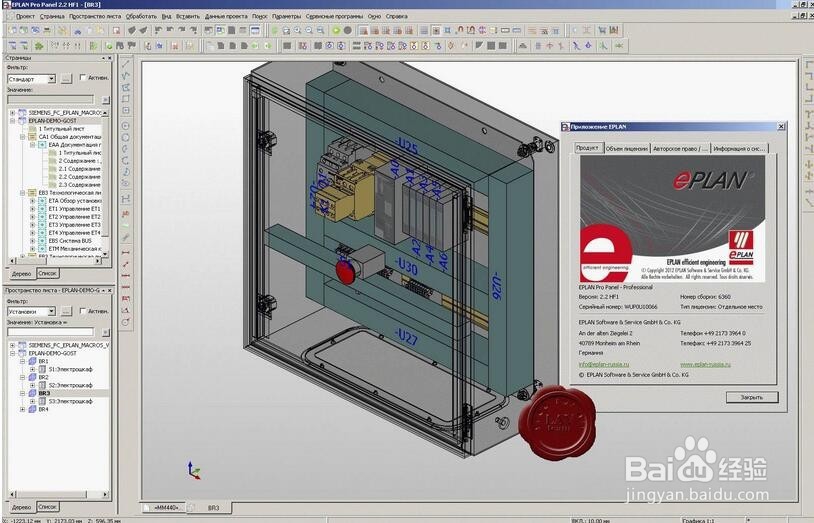This screenshot has height=523, width=814.
Task: Open the Установки filter dropdown
Action: pos(51,312)
